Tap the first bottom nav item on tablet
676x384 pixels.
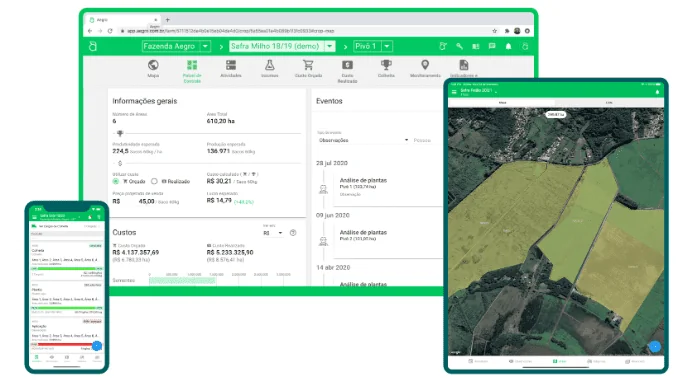pyautogui.click(x=478, y=361)
